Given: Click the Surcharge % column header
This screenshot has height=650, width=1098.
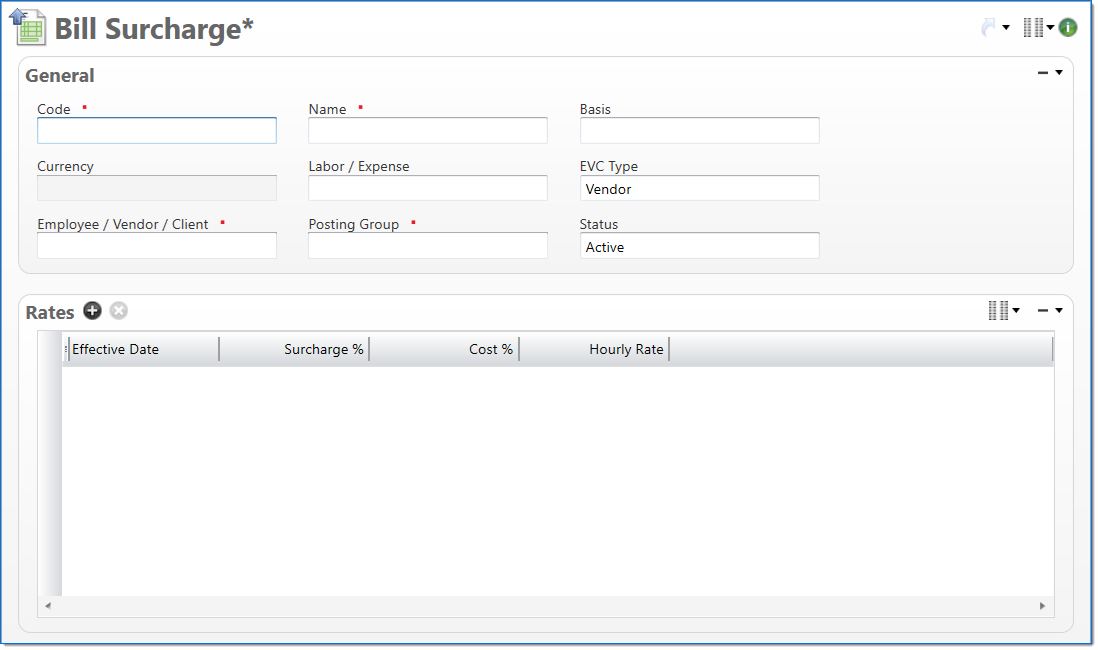Looking at the screenshot, I should [x=295, y=349].
